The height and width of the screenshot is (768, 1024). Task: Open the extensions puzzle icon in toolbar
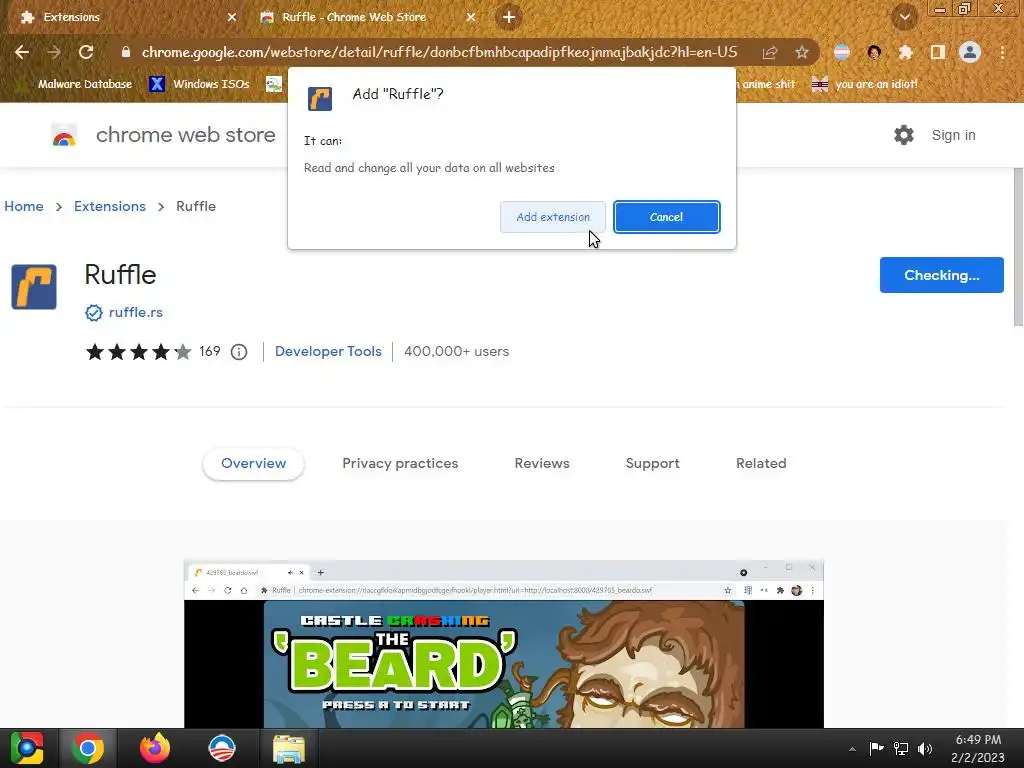pos(906,52)
